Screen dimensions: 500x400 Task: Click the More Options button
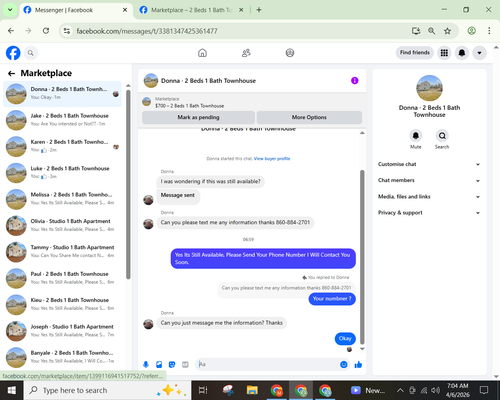tap(309, 117)
